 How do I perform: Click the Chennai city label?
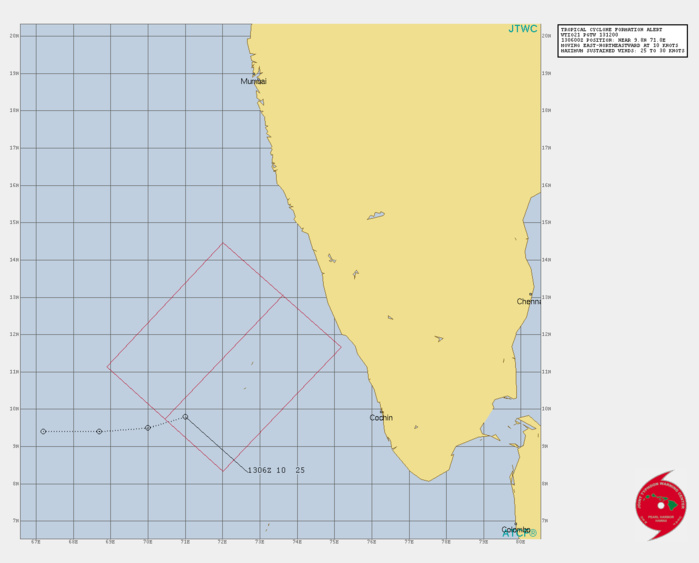528,301
